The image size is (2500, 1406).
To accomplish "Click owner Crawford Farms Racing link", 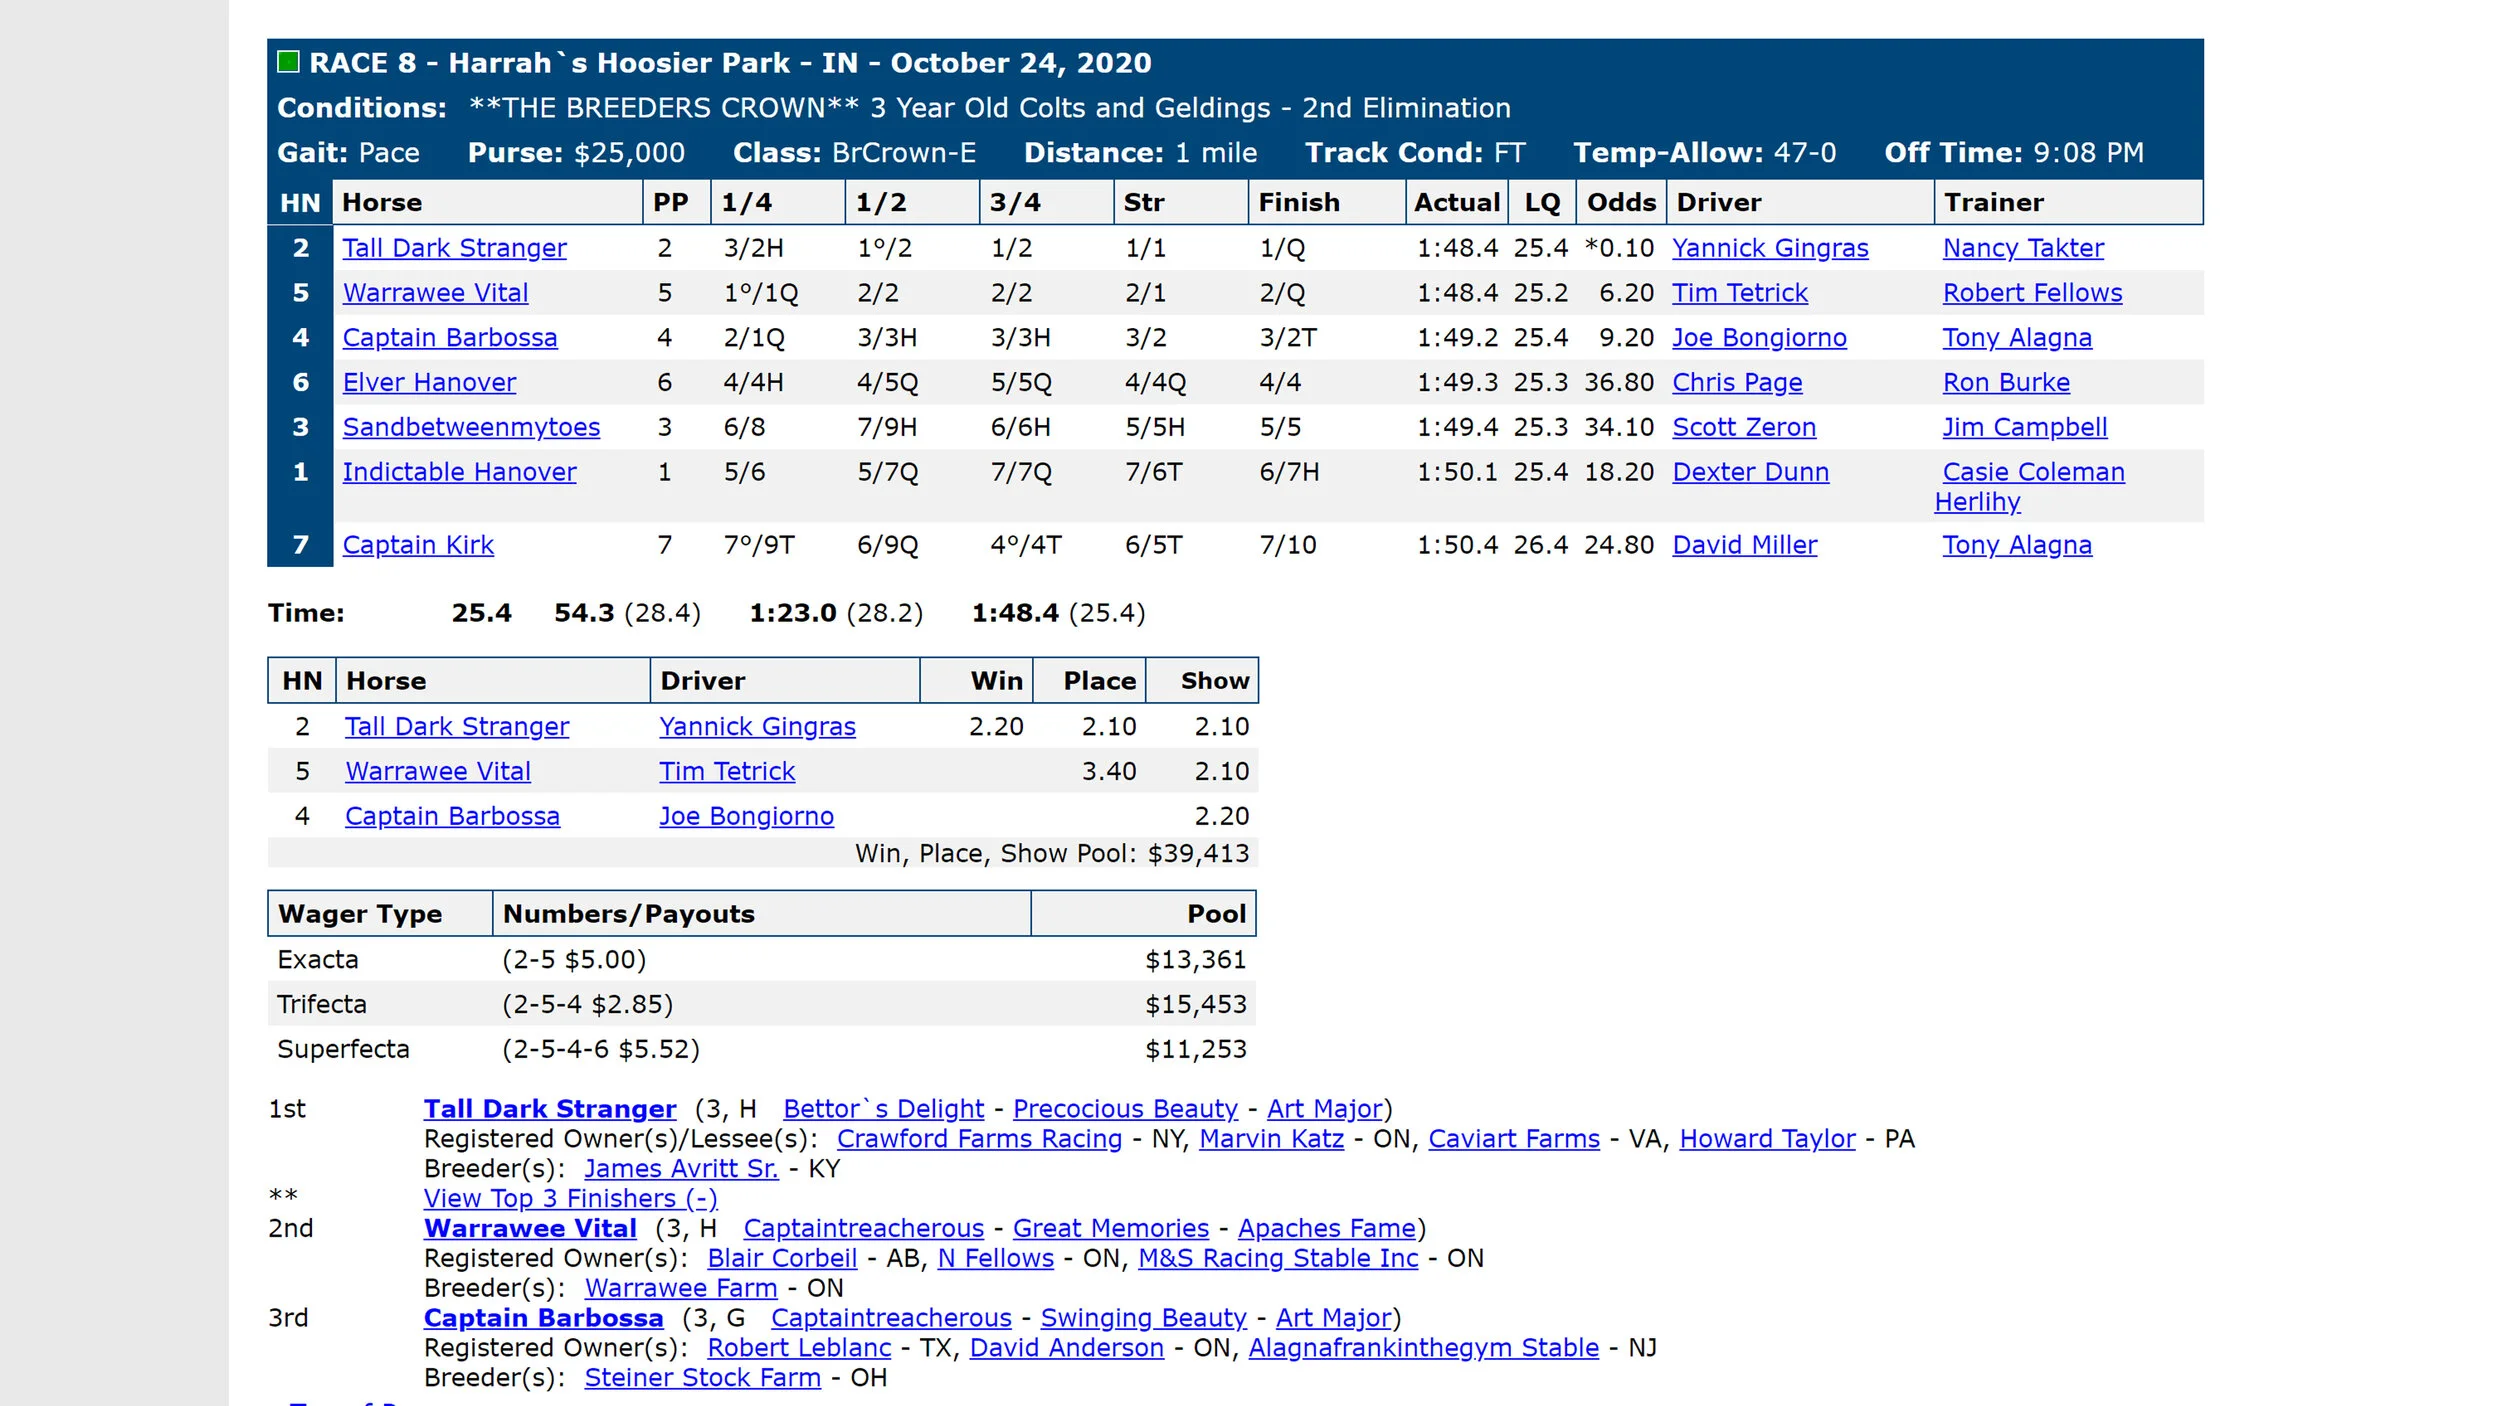I will [x=978, y=1139].
